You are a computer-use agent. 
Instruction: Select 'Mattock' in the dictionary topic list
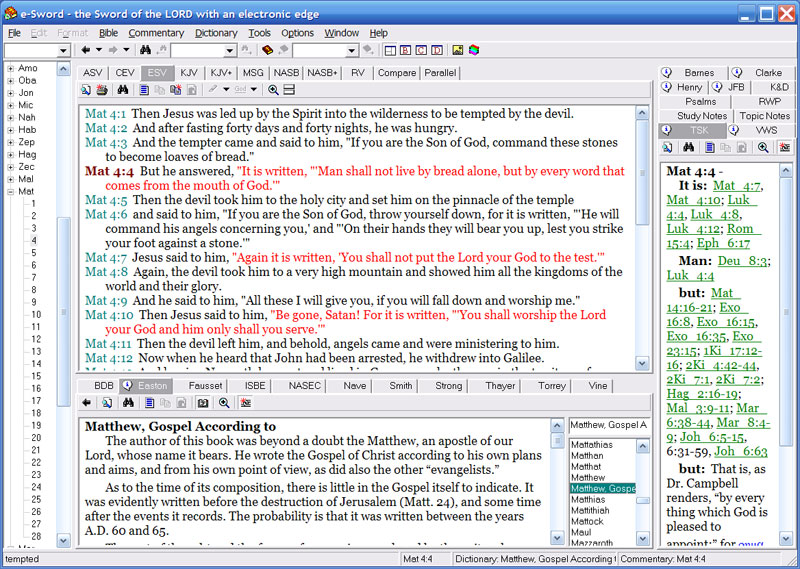point(587,522)
